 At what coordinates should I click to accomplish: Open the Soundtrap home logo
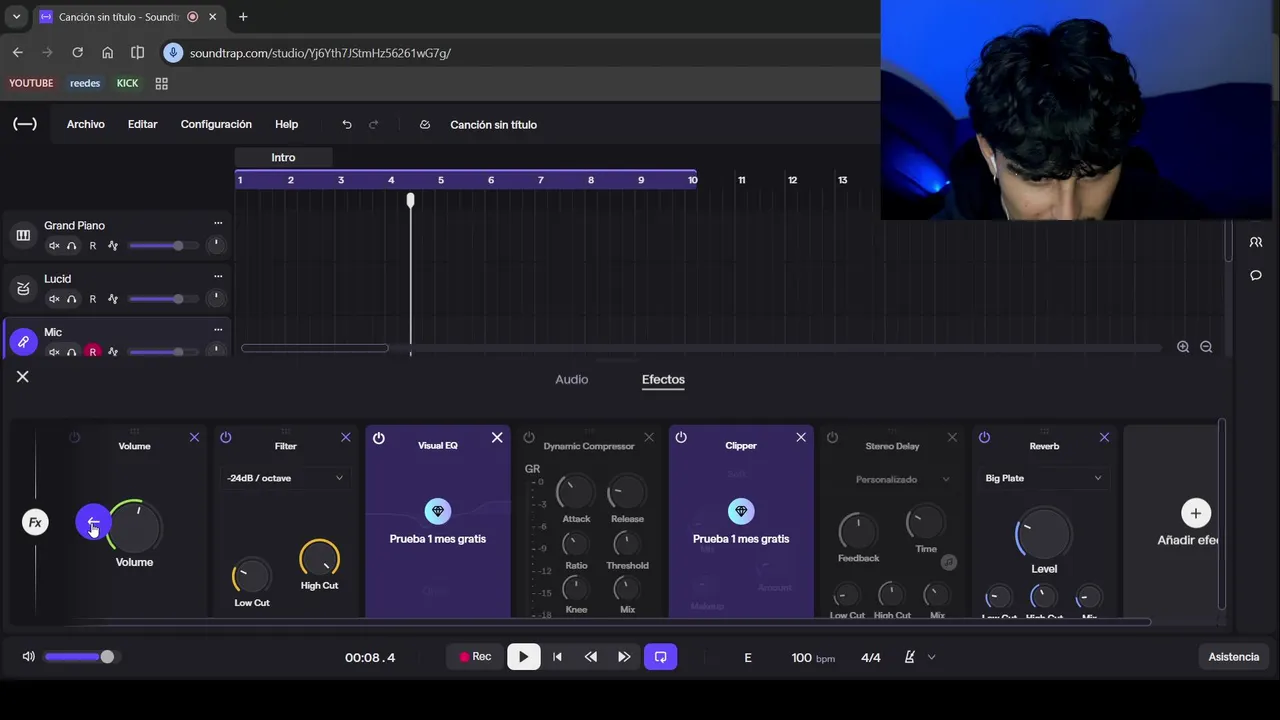(25, 124)
